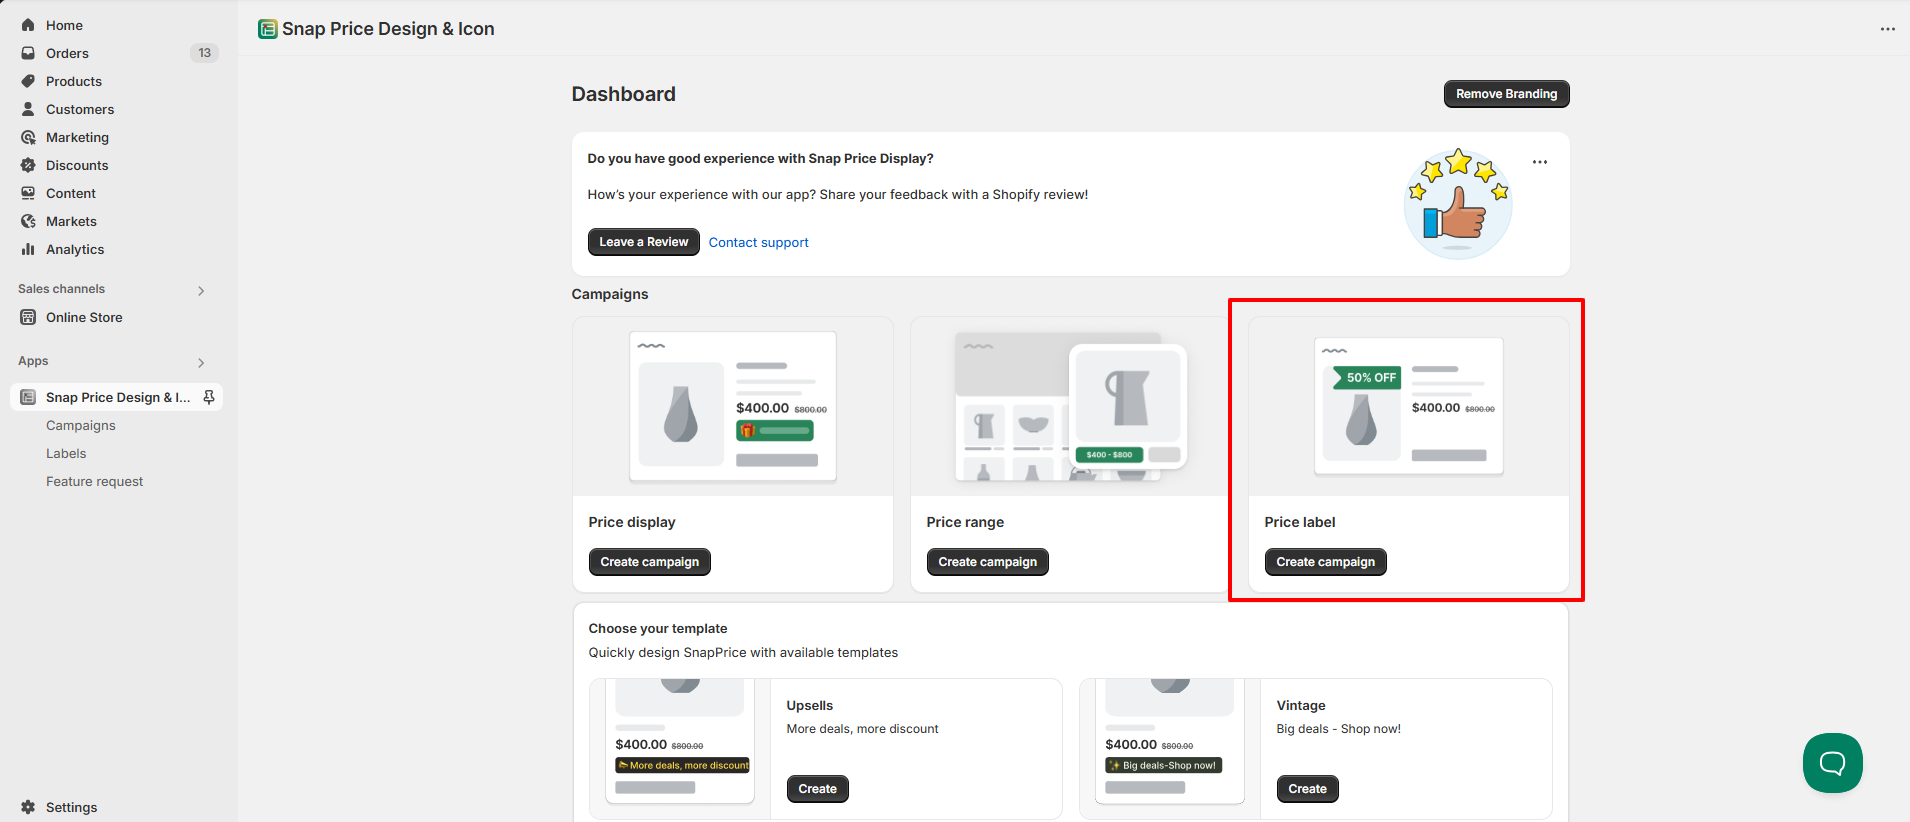This screenshot has width=1910, height=822.
Task: Click the Online Store icon
Action: [28, 317]
